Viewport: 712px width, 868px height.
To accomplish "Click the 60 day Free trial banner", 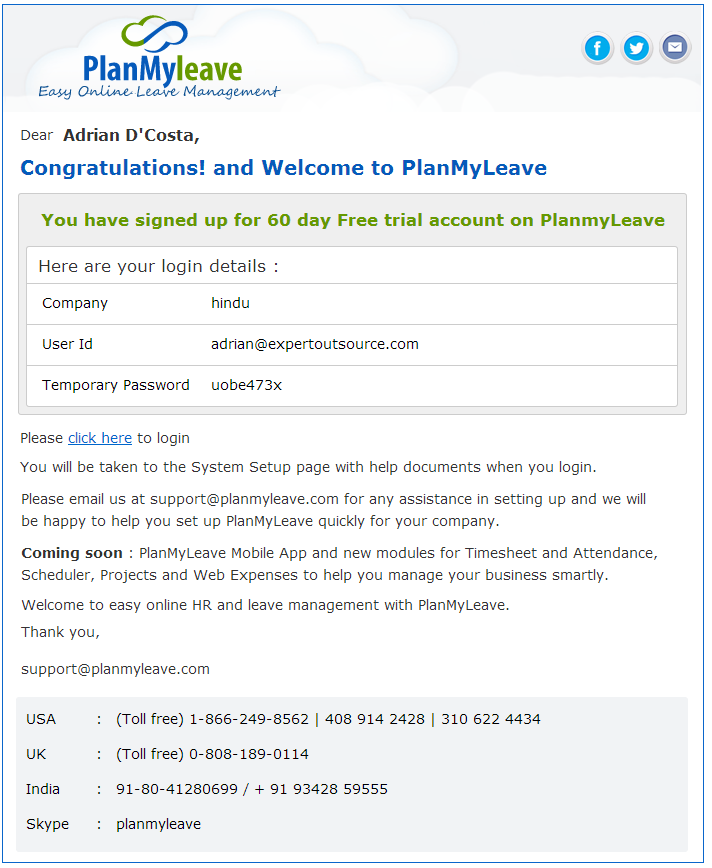I will tap(353, 220).
